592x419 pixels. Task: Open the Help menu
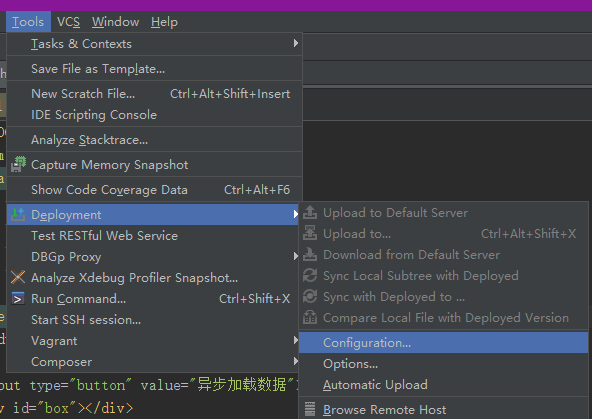164,22
